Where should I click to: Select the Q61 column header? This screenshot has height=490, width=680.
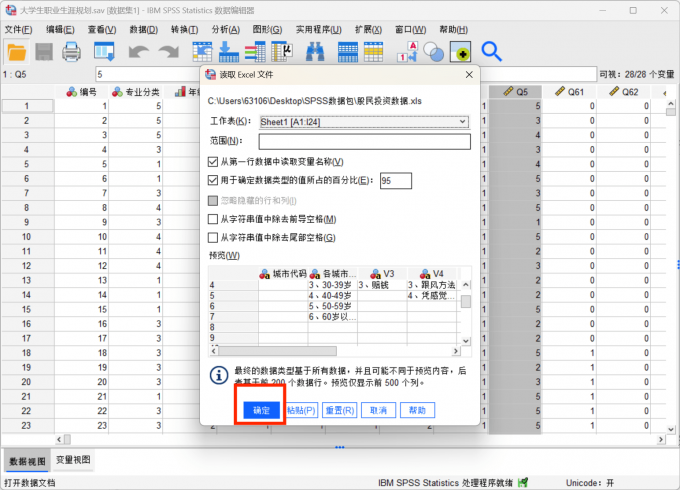(x=569, y=92)
